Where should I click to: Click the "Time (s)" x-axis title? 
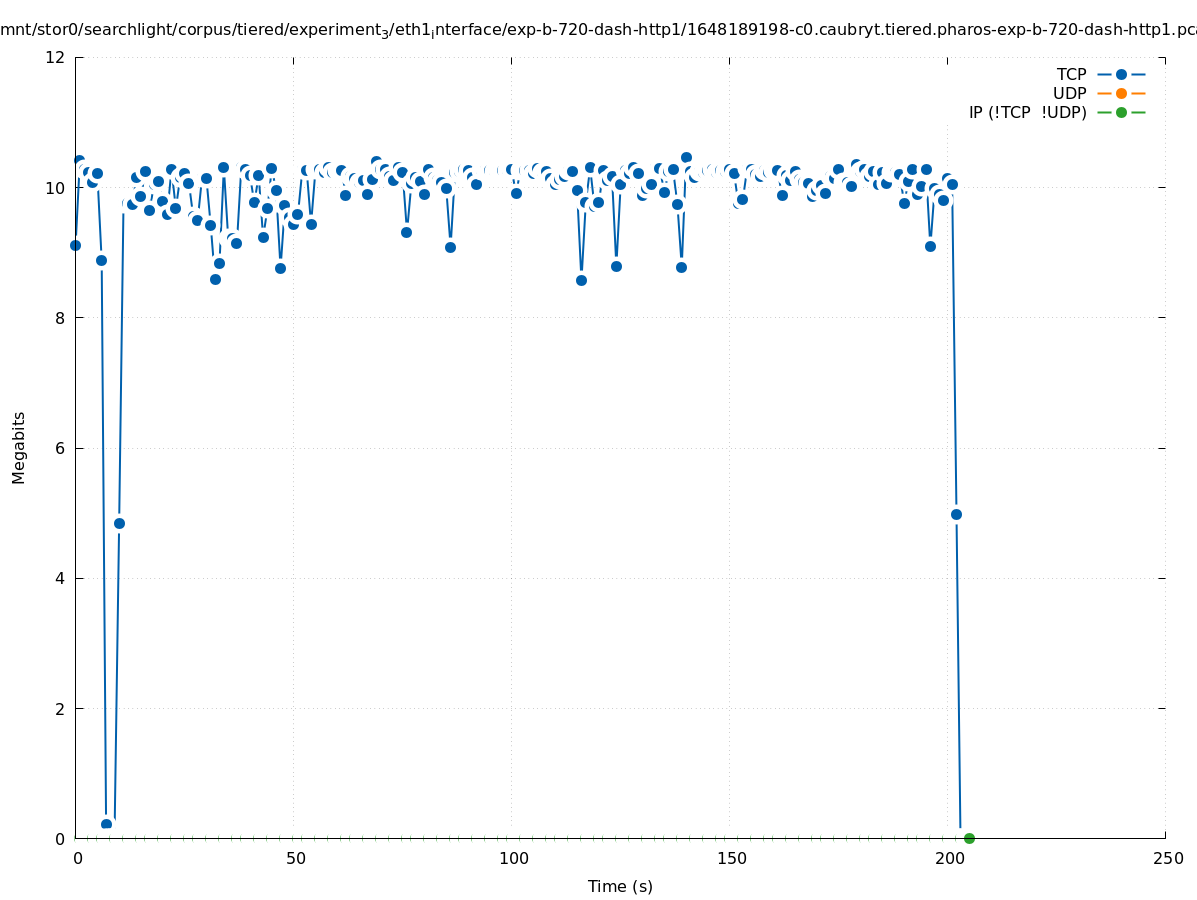620,886
